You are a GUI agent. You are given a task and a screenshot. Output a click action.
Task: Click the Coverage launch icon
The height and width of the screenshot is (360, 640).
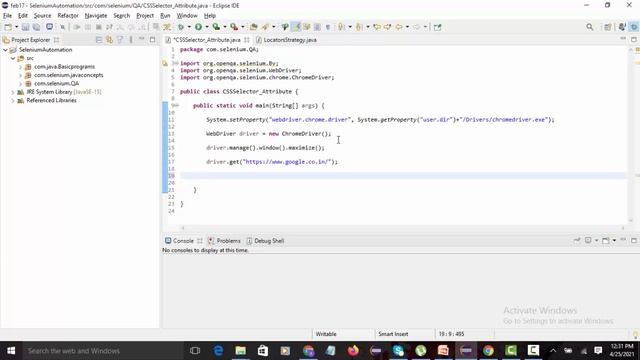(216, 27)
